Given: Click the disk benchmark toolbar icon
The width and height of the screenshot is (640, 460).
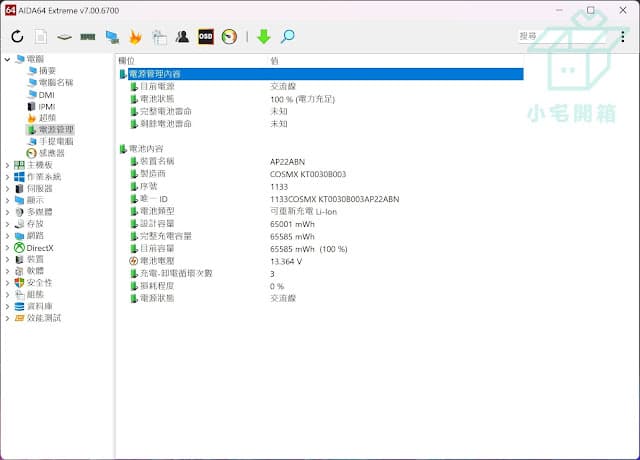Looking at the screenshot, I should point(64,37).
